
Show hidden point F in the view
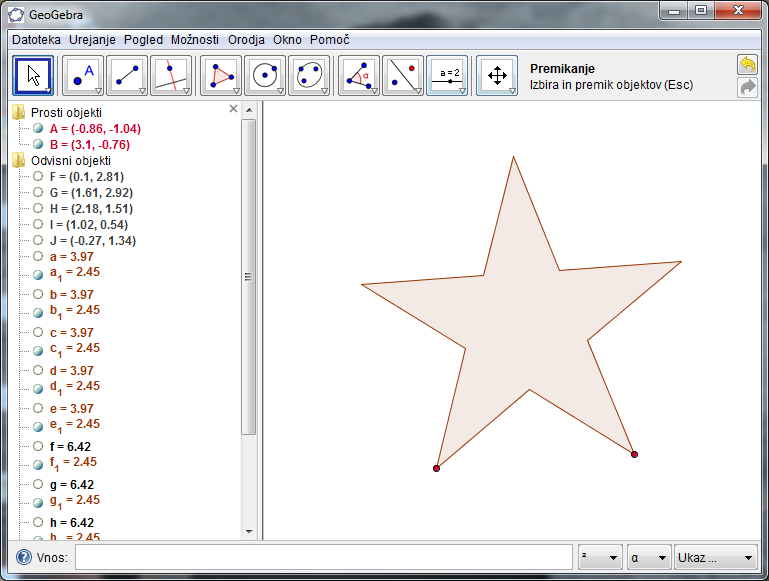coord(38,177)
